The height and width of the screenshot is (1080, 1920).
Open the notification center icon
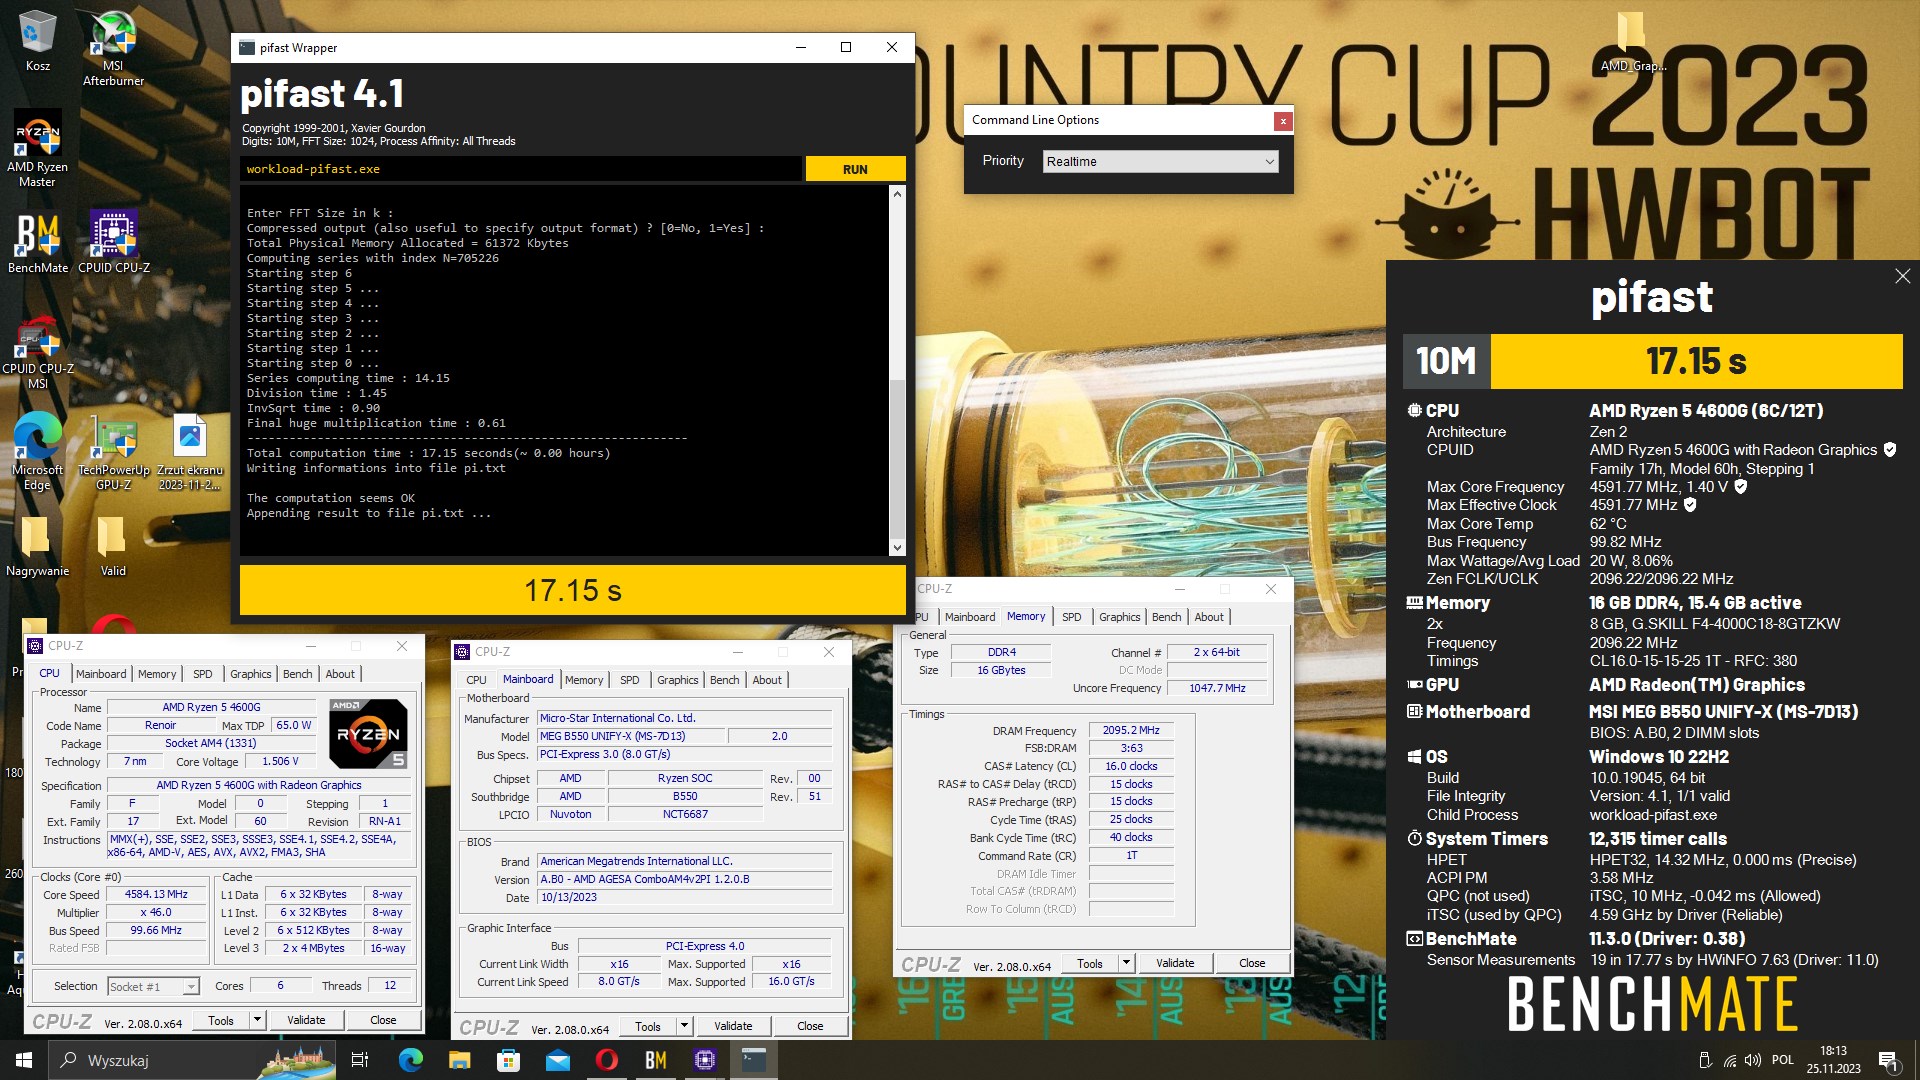point(1888,1060)
